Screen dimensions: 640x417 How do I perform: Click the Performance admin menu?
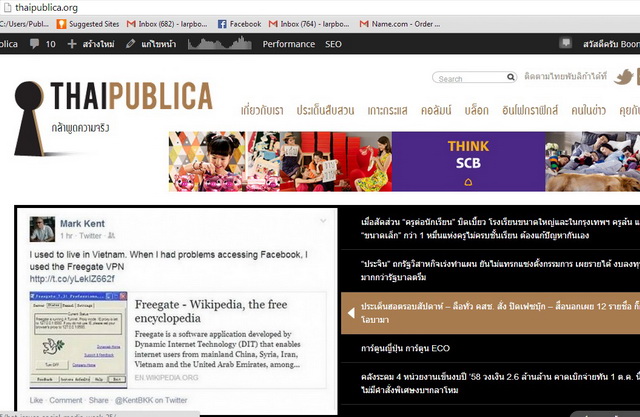[289, 44]
